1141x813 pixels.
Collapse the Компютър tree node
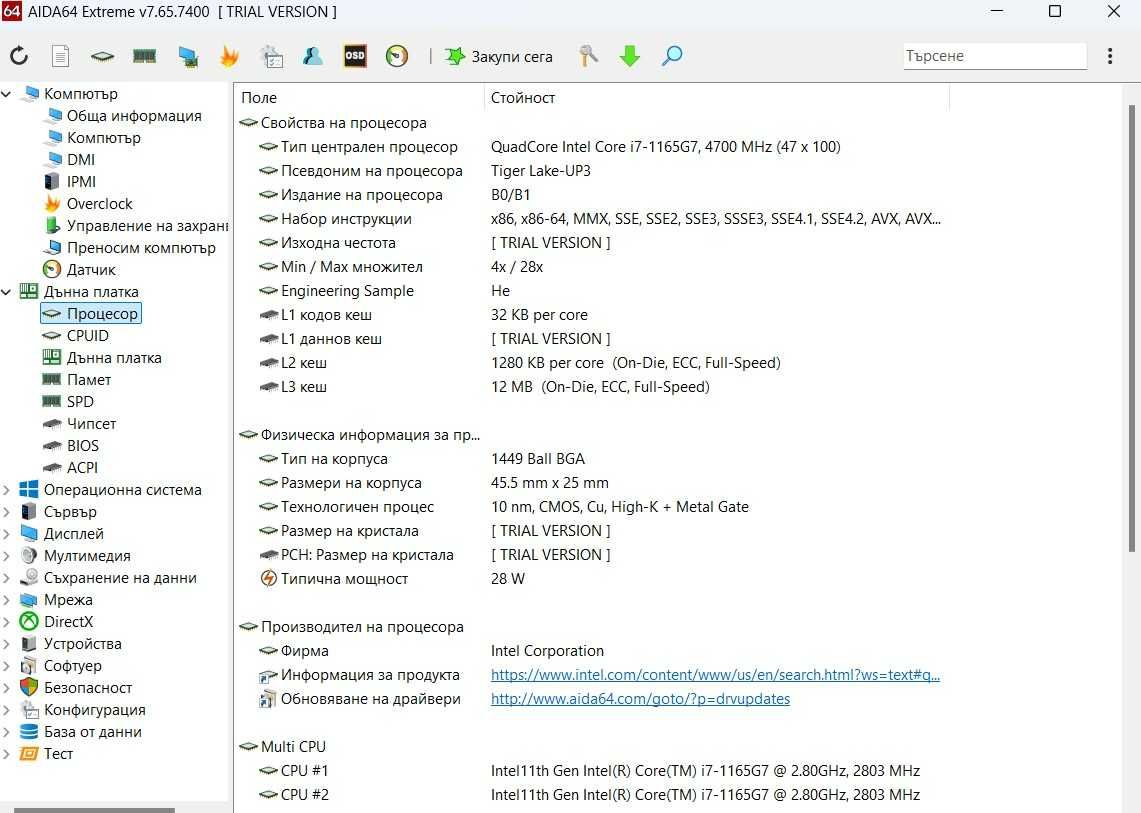[x=7, y=94]
